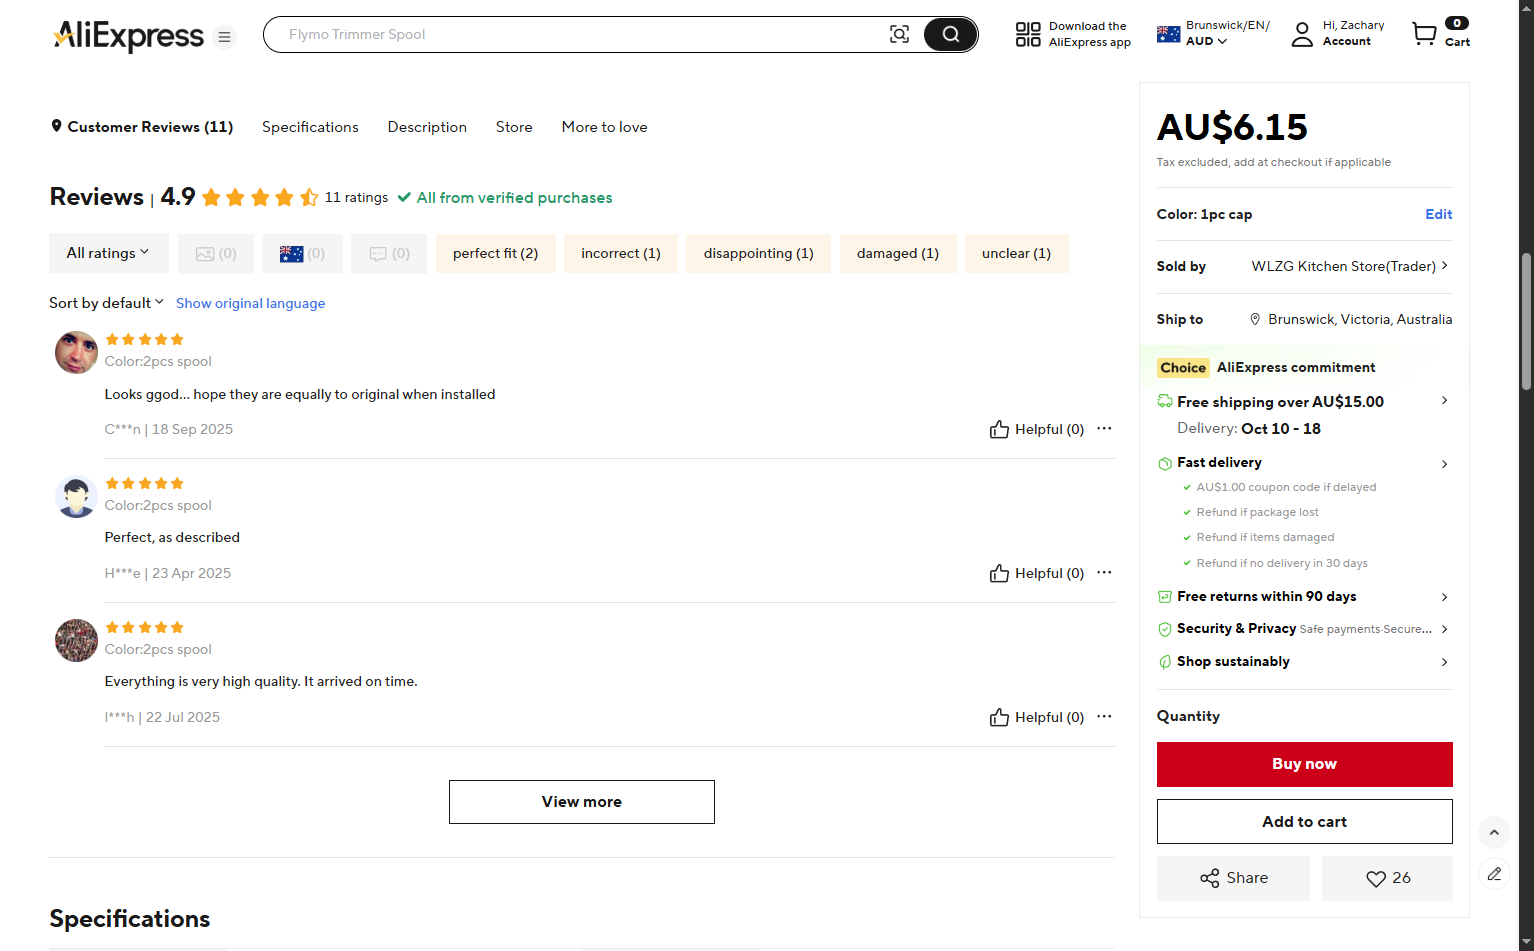Expand Free shipping over AU$15.00 details
Screen dimensions: 1534x951
pyautogui.click(x=1304, y=402)
